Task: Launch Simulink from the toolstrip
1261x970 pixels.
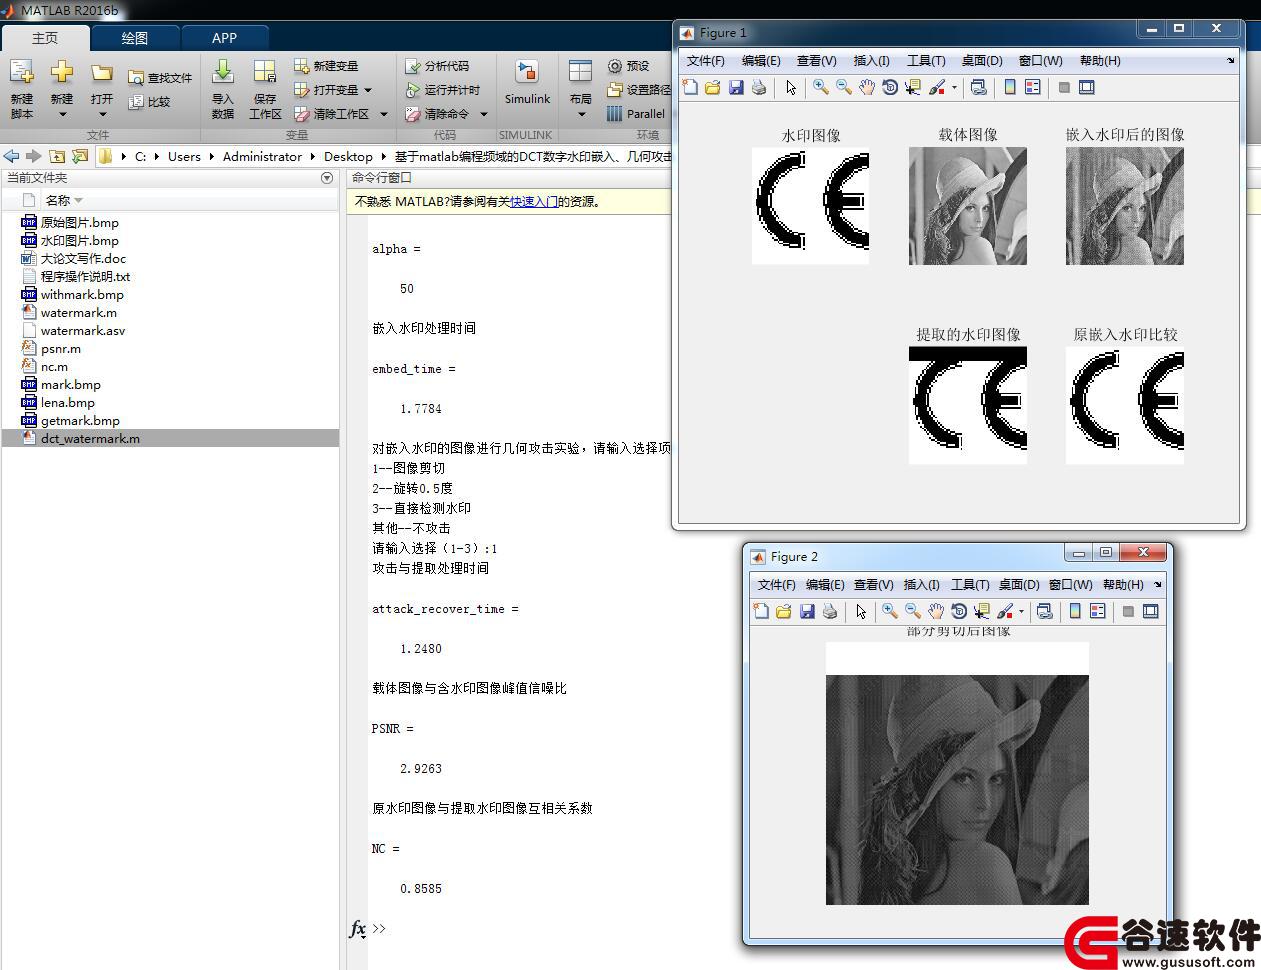Action: point(527,82)
